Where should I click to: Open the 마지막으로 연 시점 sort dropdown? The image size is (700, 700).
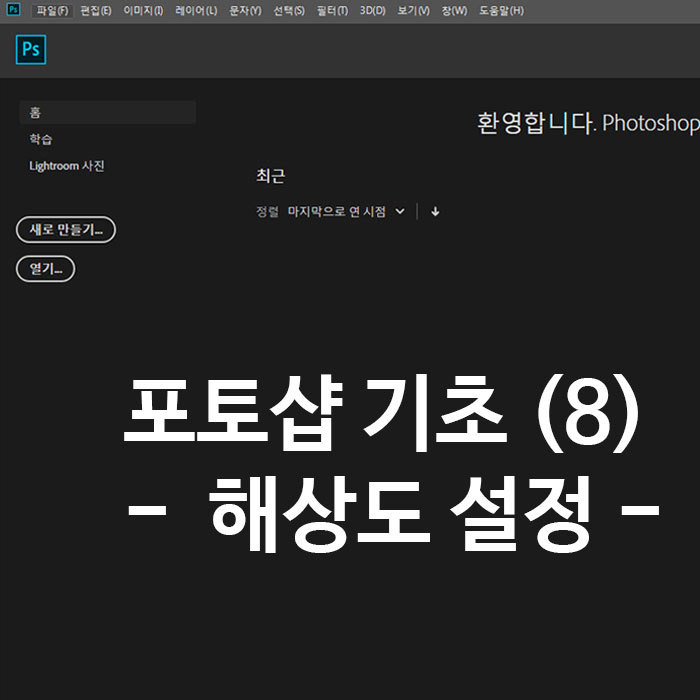[346, 212]
